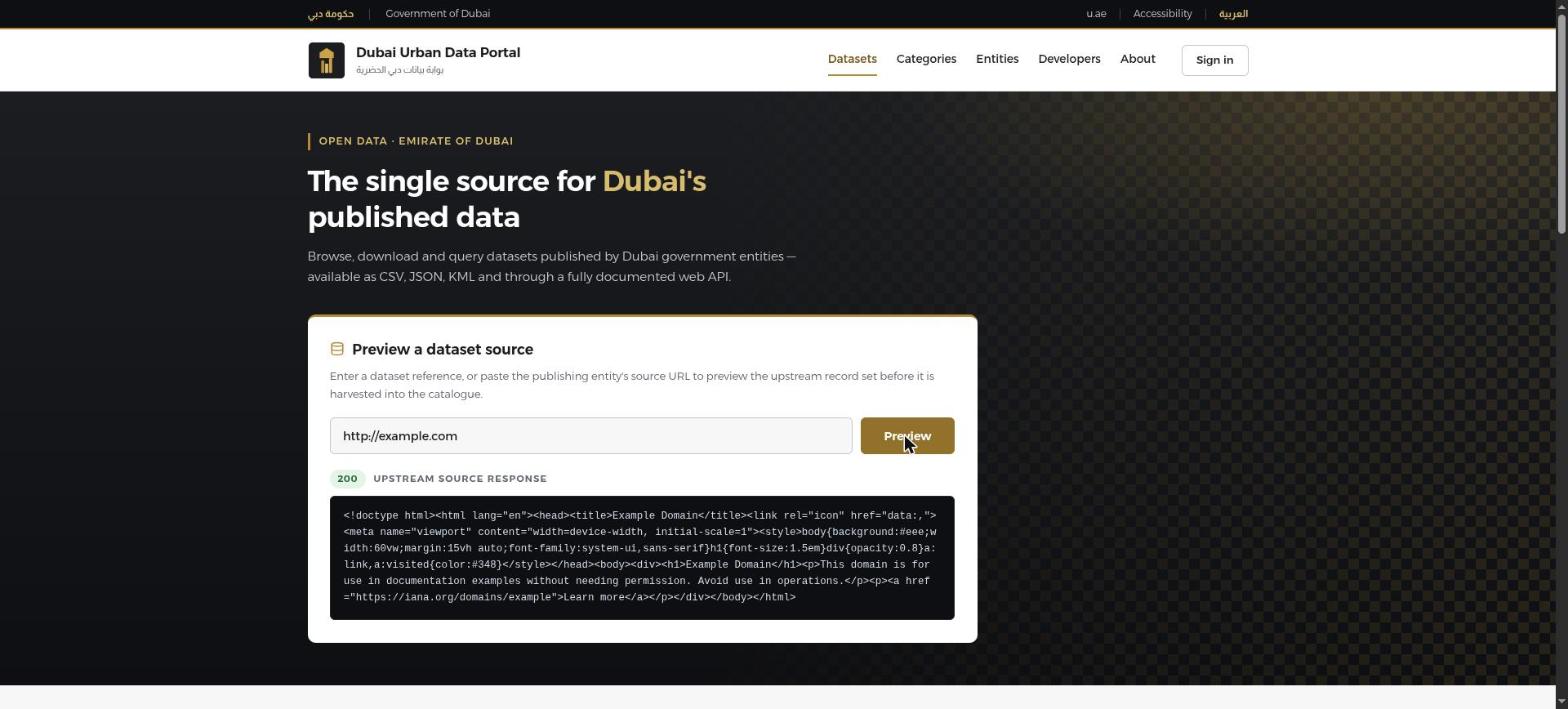Focus the dataset source URL field
The height and width of the screenshot is (709, 1568).
pos(591,436)
